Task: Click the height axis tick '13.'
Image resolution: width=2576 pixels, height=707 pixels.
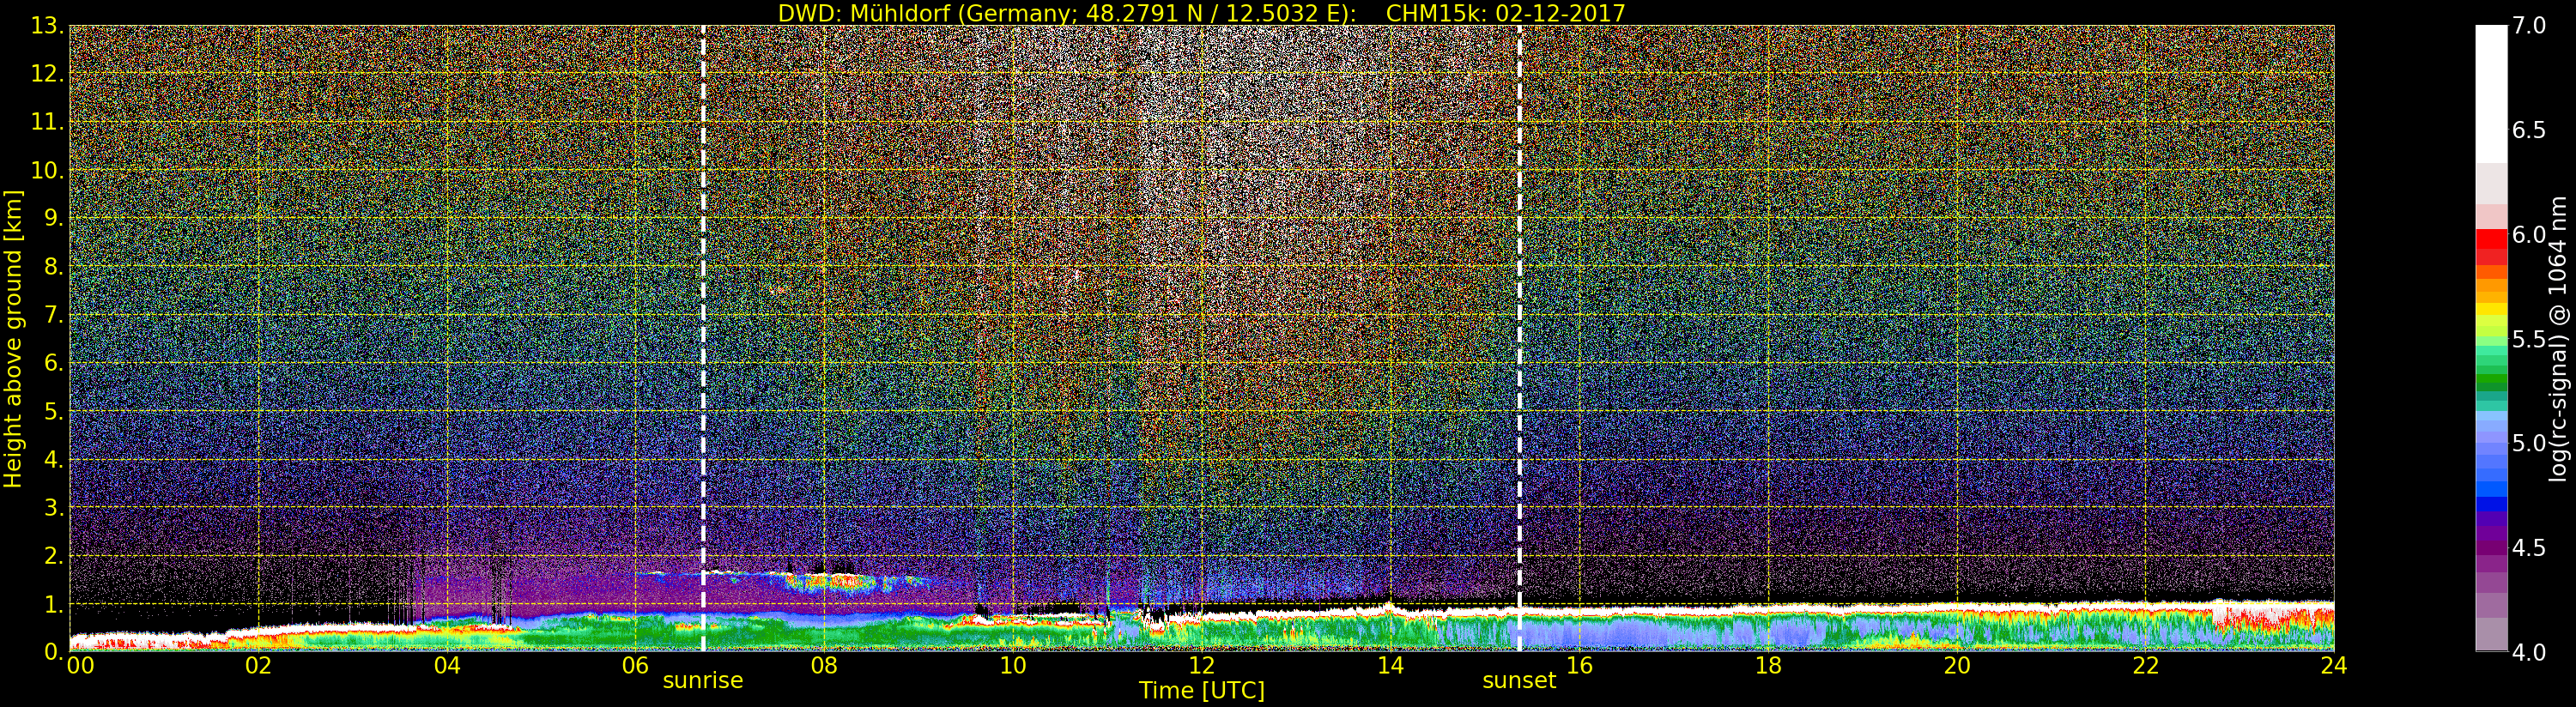Action: [47, 26]
